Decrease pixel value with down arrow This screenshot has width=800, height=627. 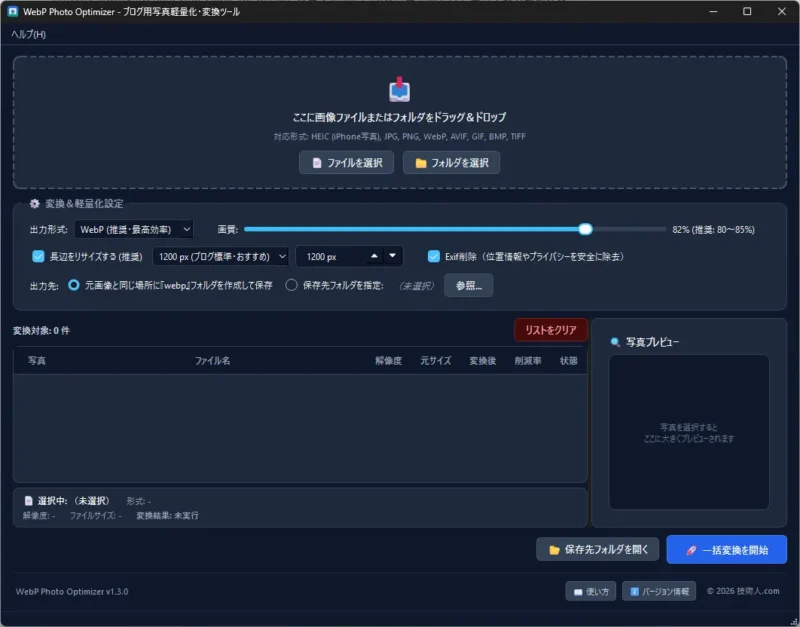392,256
